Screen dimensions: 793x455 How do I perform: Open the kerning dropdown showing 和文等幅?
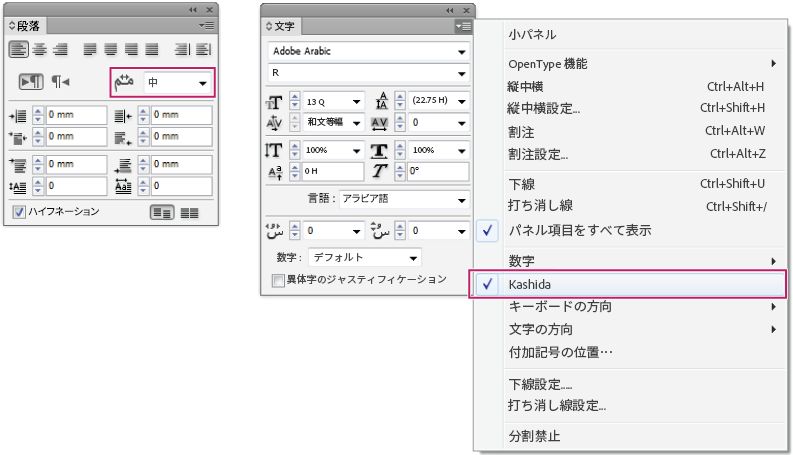point(334,122)
